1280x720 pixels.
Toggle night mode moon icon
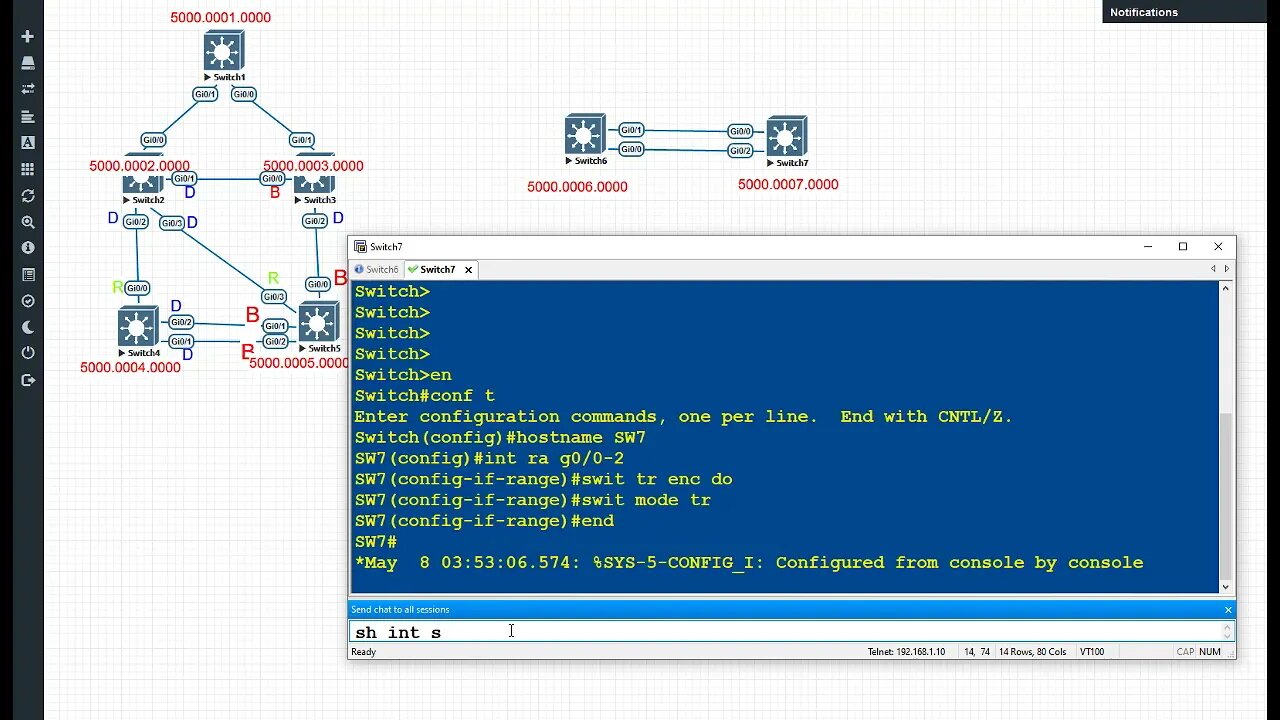pyautogui.click(x=28, y=327)
